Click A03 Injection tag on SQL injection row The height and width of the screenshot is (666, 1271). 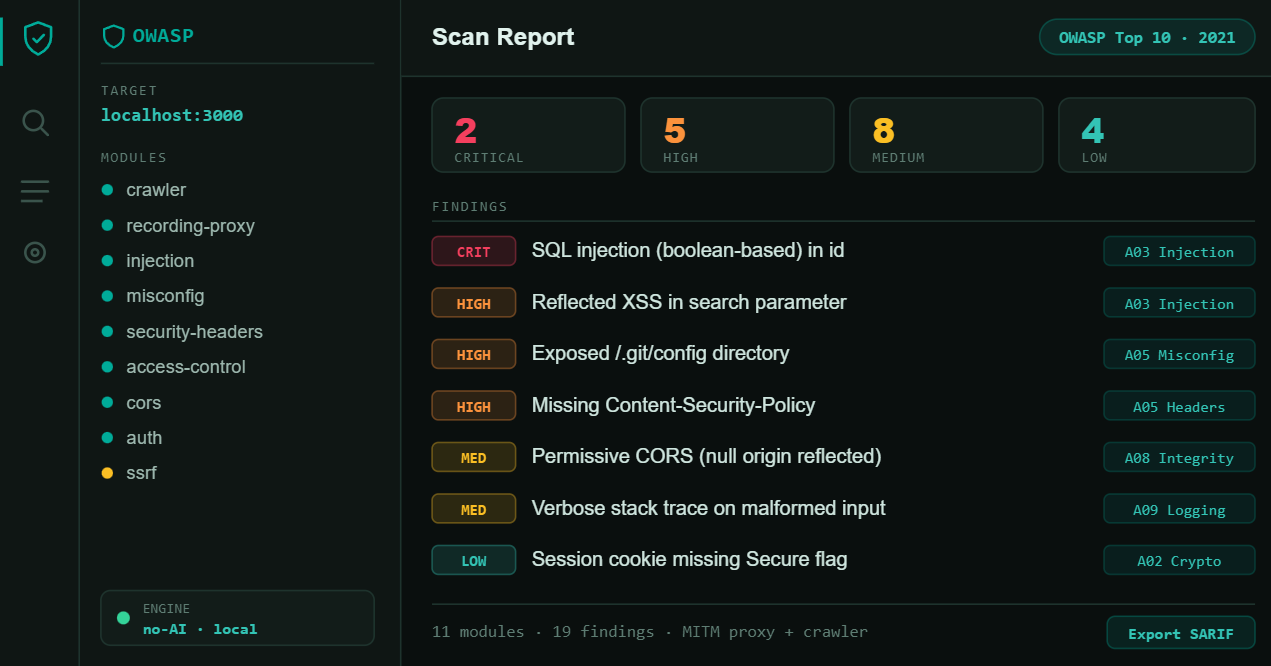pos(1179,251)
